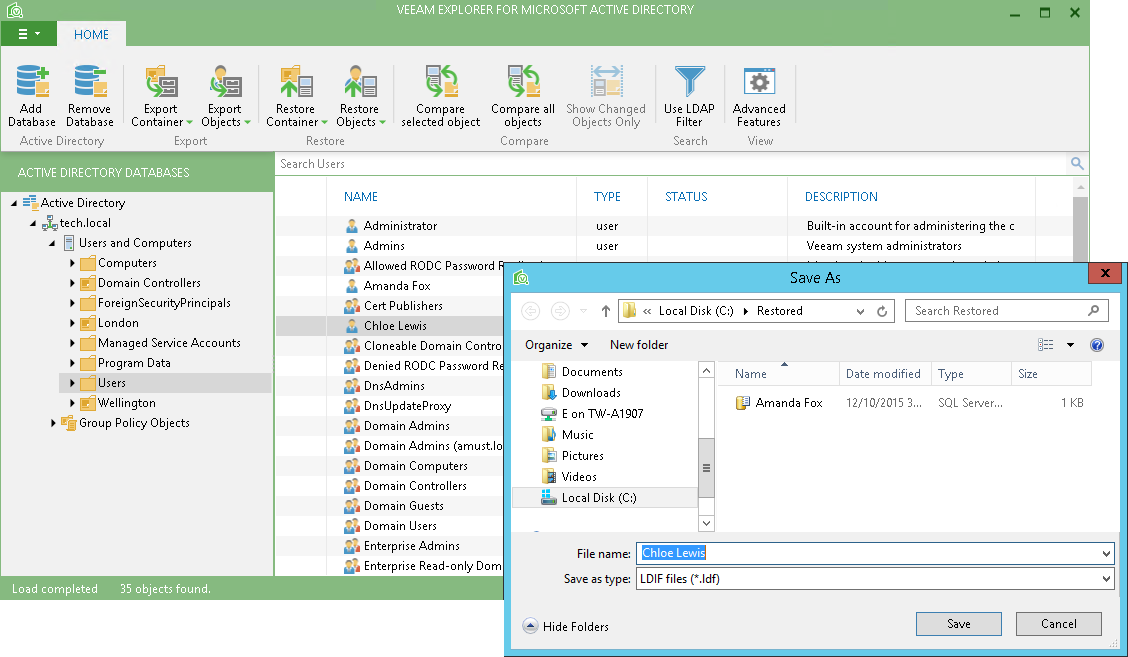The height and width of the screenshot is (657, 1128).
Task: Click the user list vertical scrollbar
Action: click(1080, 227)
